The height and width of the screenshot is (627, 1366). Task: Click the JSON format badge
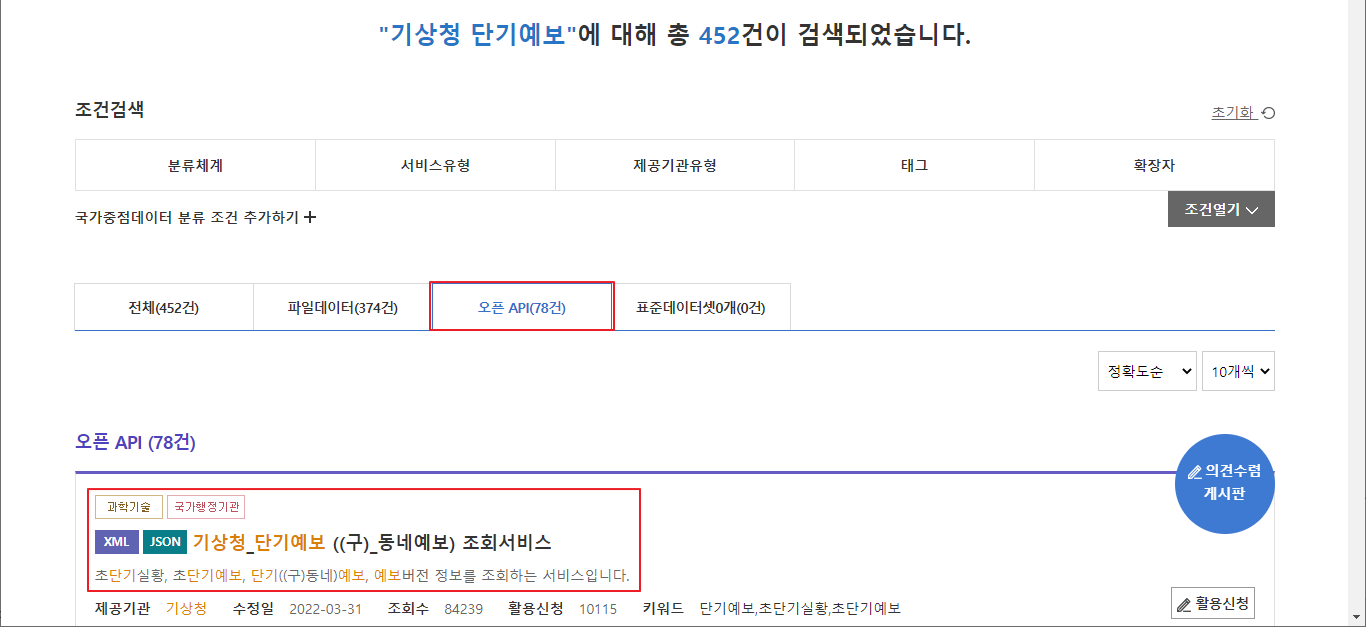[x=165, y=542]
